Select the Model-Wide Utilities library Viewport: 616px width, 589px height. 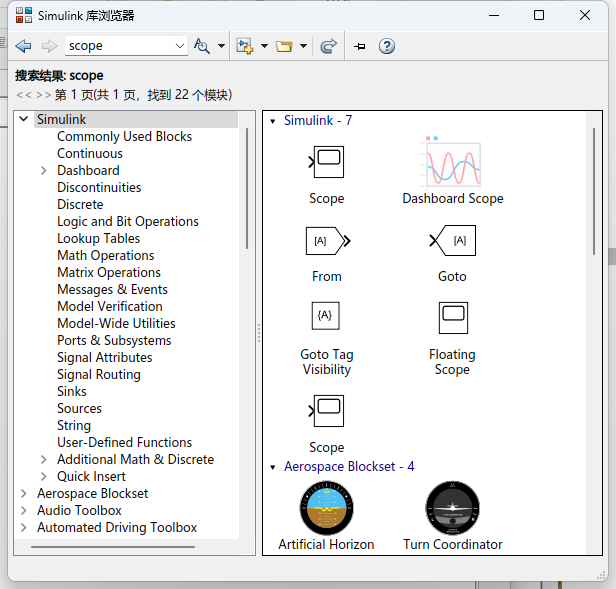[116, 323]
